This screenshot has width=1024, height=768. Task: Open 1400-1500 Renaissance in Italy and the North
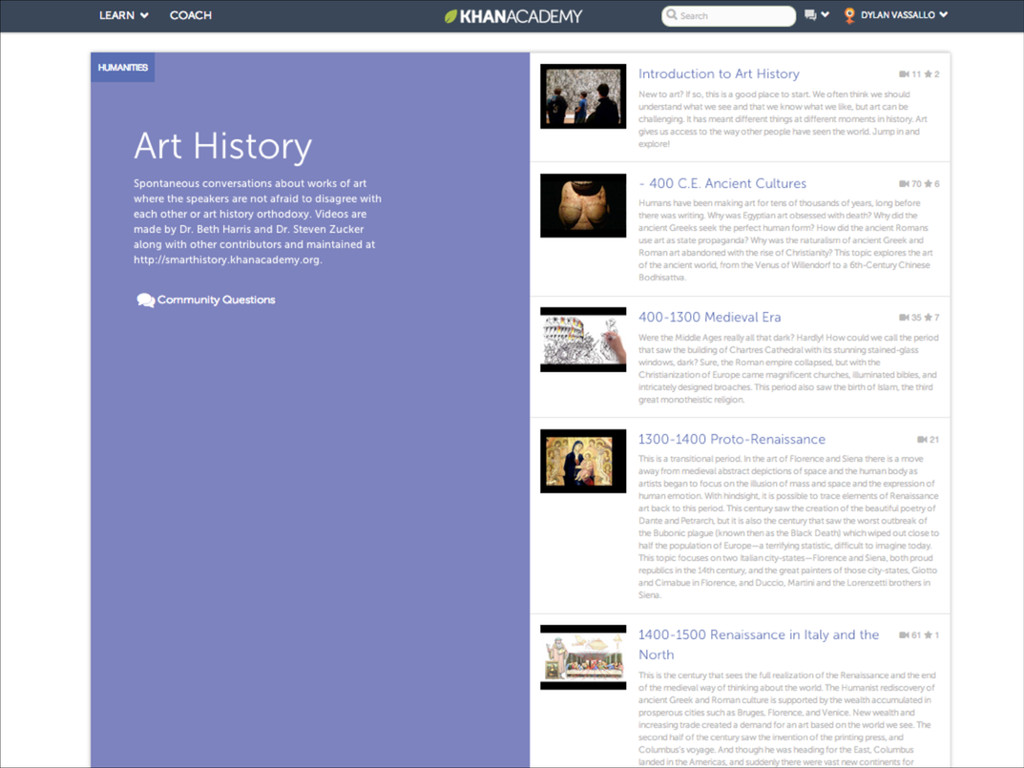tap(758, 645)
